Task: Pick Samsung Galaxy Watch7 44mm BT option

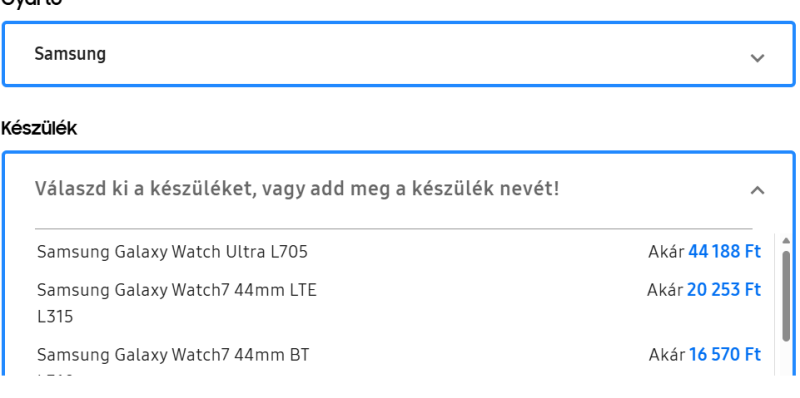Action: pyautogui.click(x=398, y=360)
